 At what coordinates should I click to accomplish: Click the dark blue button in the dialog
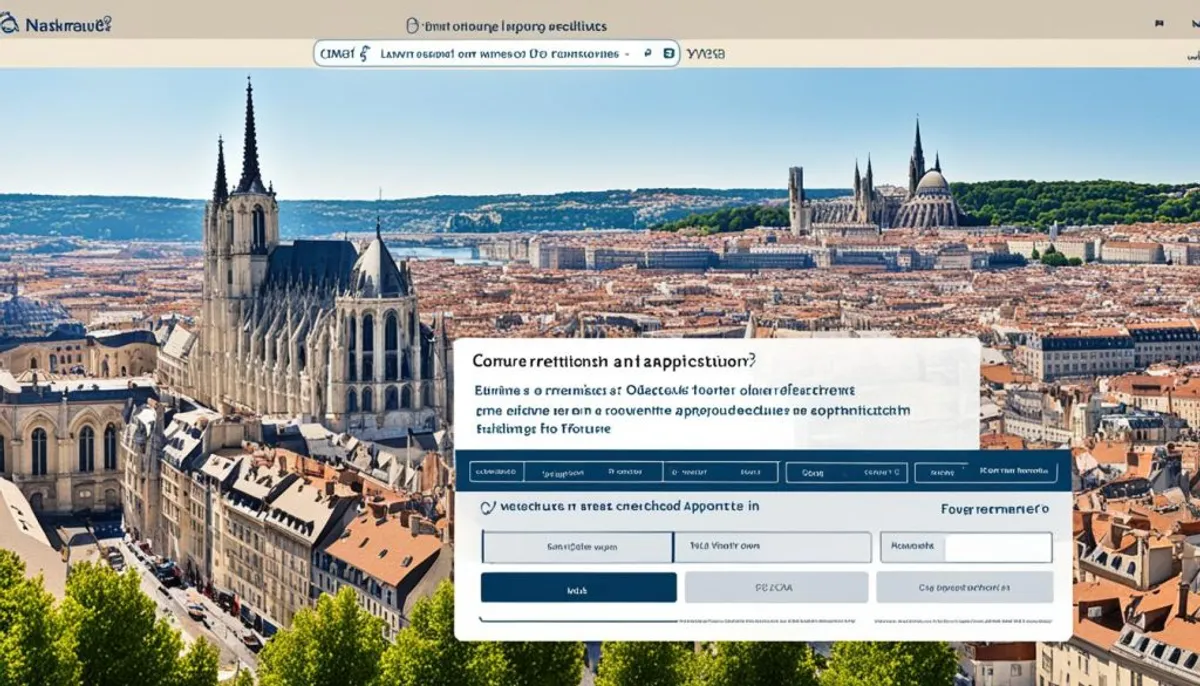pyautogui.click(x=578, y=588)
